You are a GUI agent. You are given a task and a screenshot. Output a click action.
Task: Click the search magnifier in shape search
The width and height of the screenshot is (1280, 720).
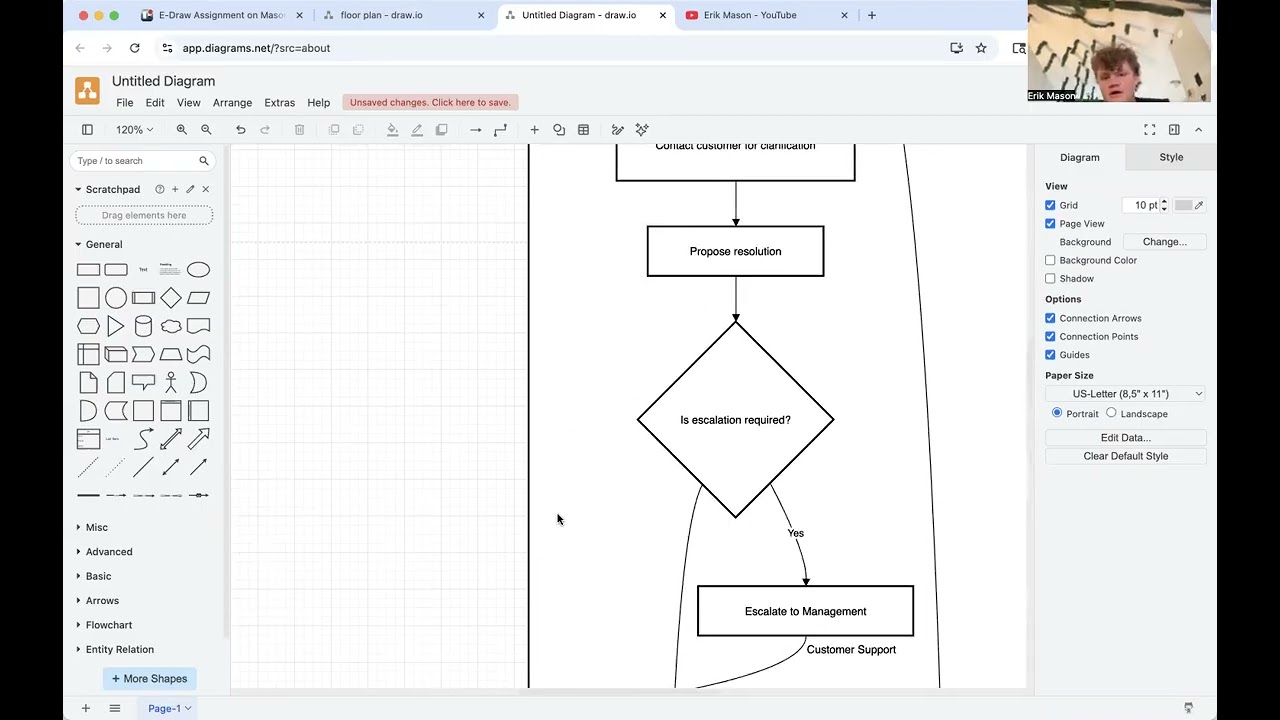tap(204, 161)
